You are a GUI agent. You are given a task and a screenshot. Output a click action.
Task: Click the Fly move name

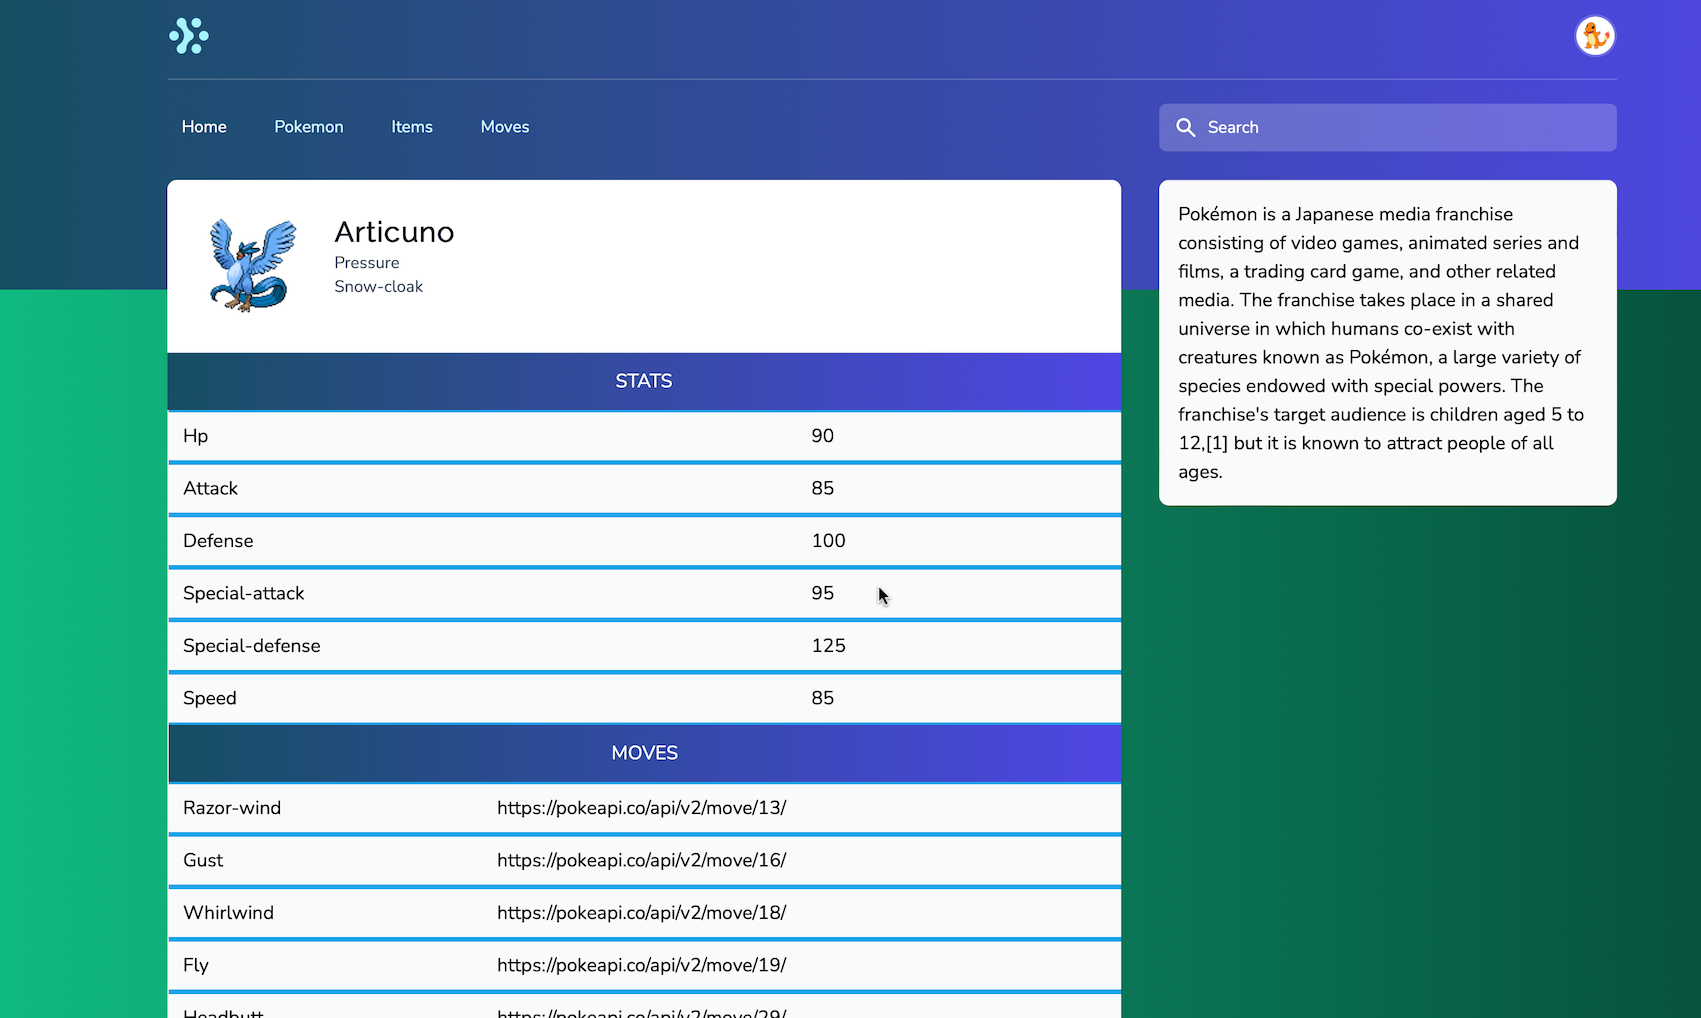pyautogui.click(x=196, y=965)
